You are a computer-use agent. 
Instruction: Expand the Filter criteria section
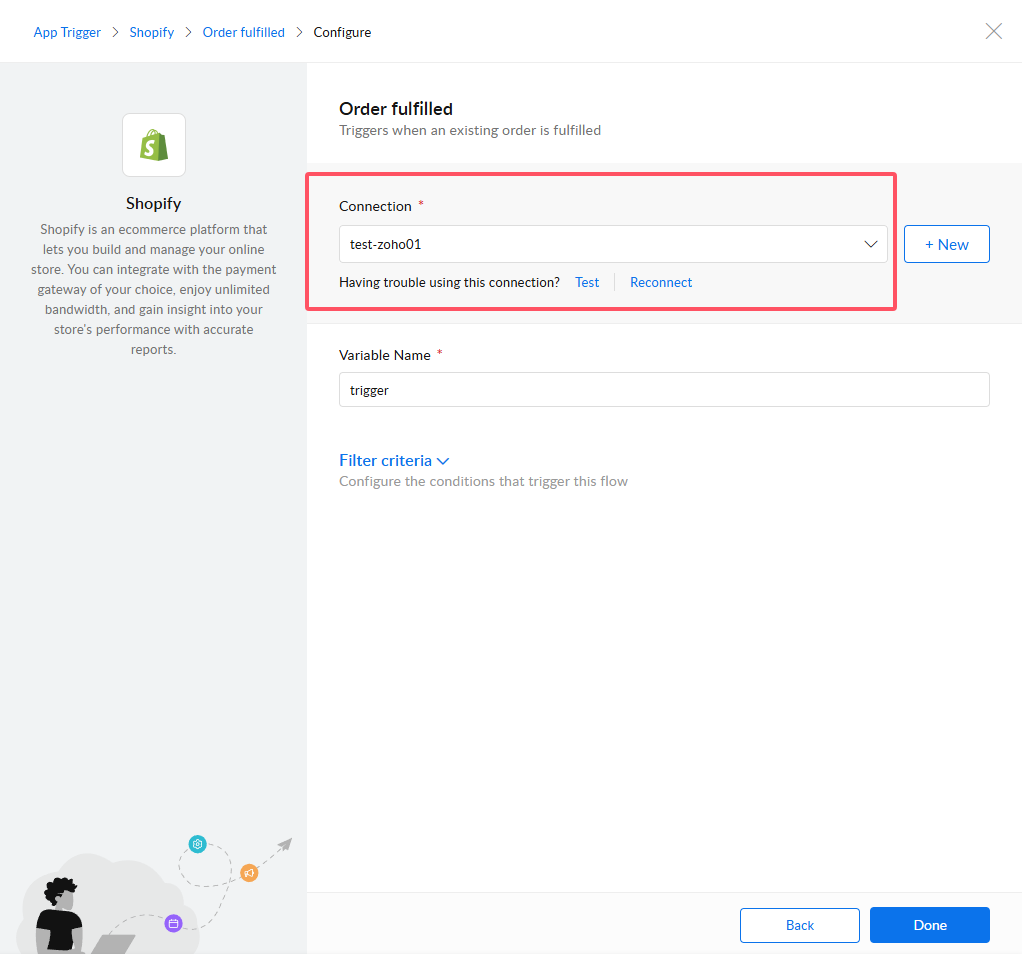point(394,461)
